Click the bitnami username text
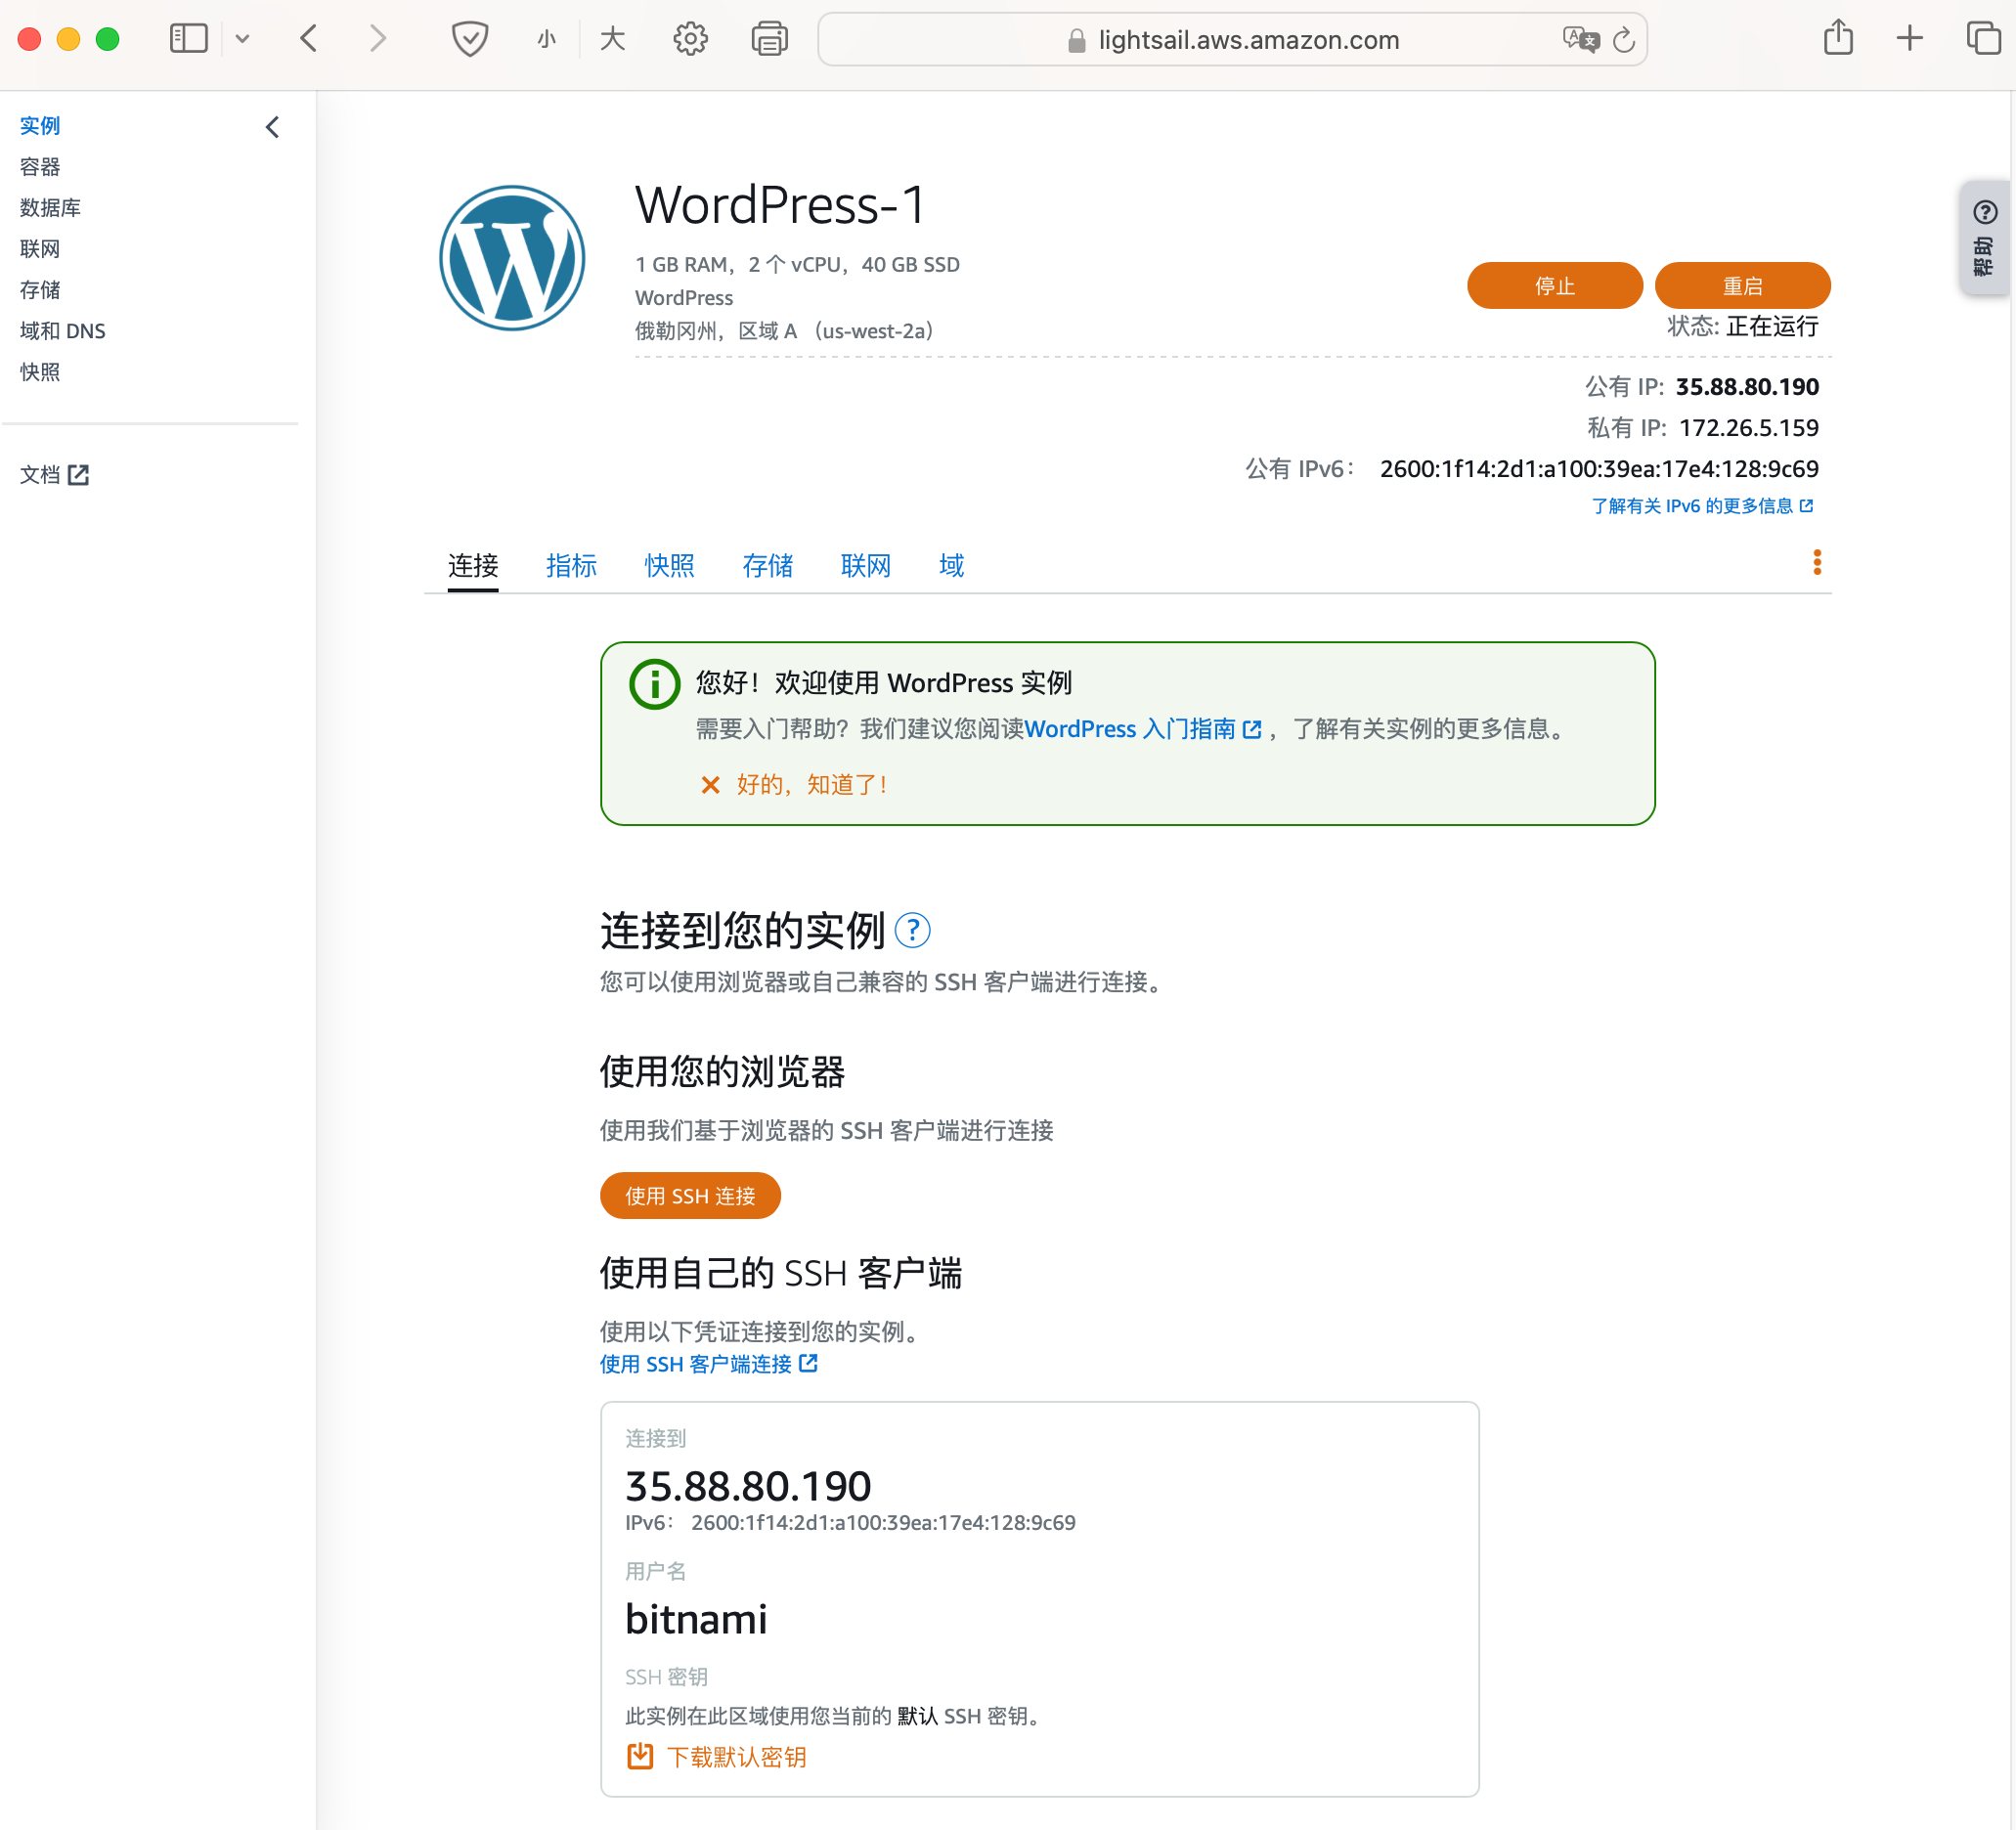 pyautogui.click(x=696, y=1619)
